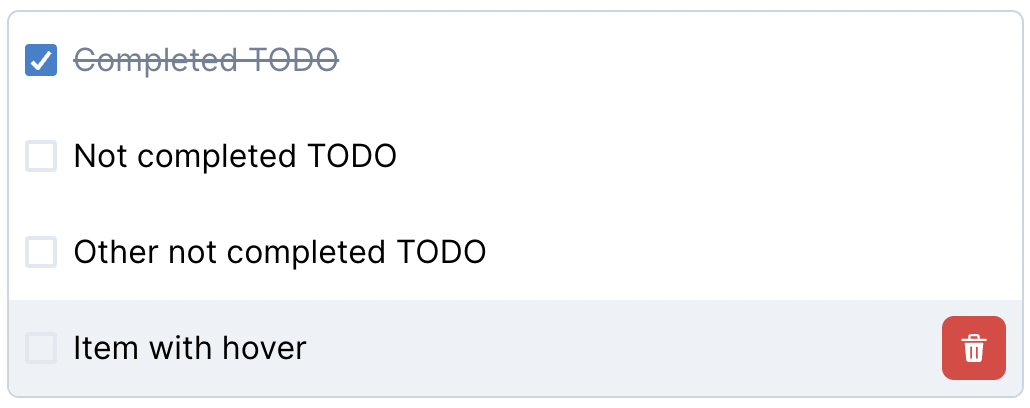Click the highlighted gray row's empty area
The image size is (1030, 408).
click(620, 348)
